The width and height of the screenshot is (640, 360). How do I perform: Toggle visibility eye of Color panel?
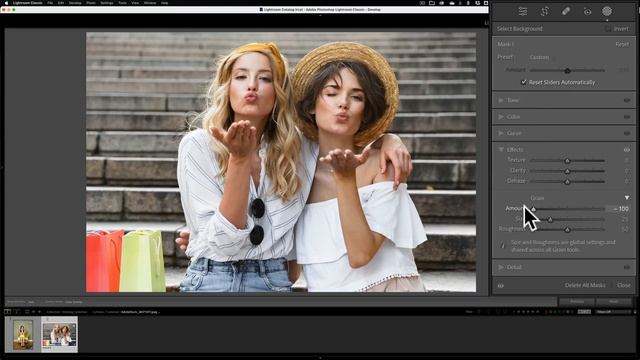tap(627, 117)
